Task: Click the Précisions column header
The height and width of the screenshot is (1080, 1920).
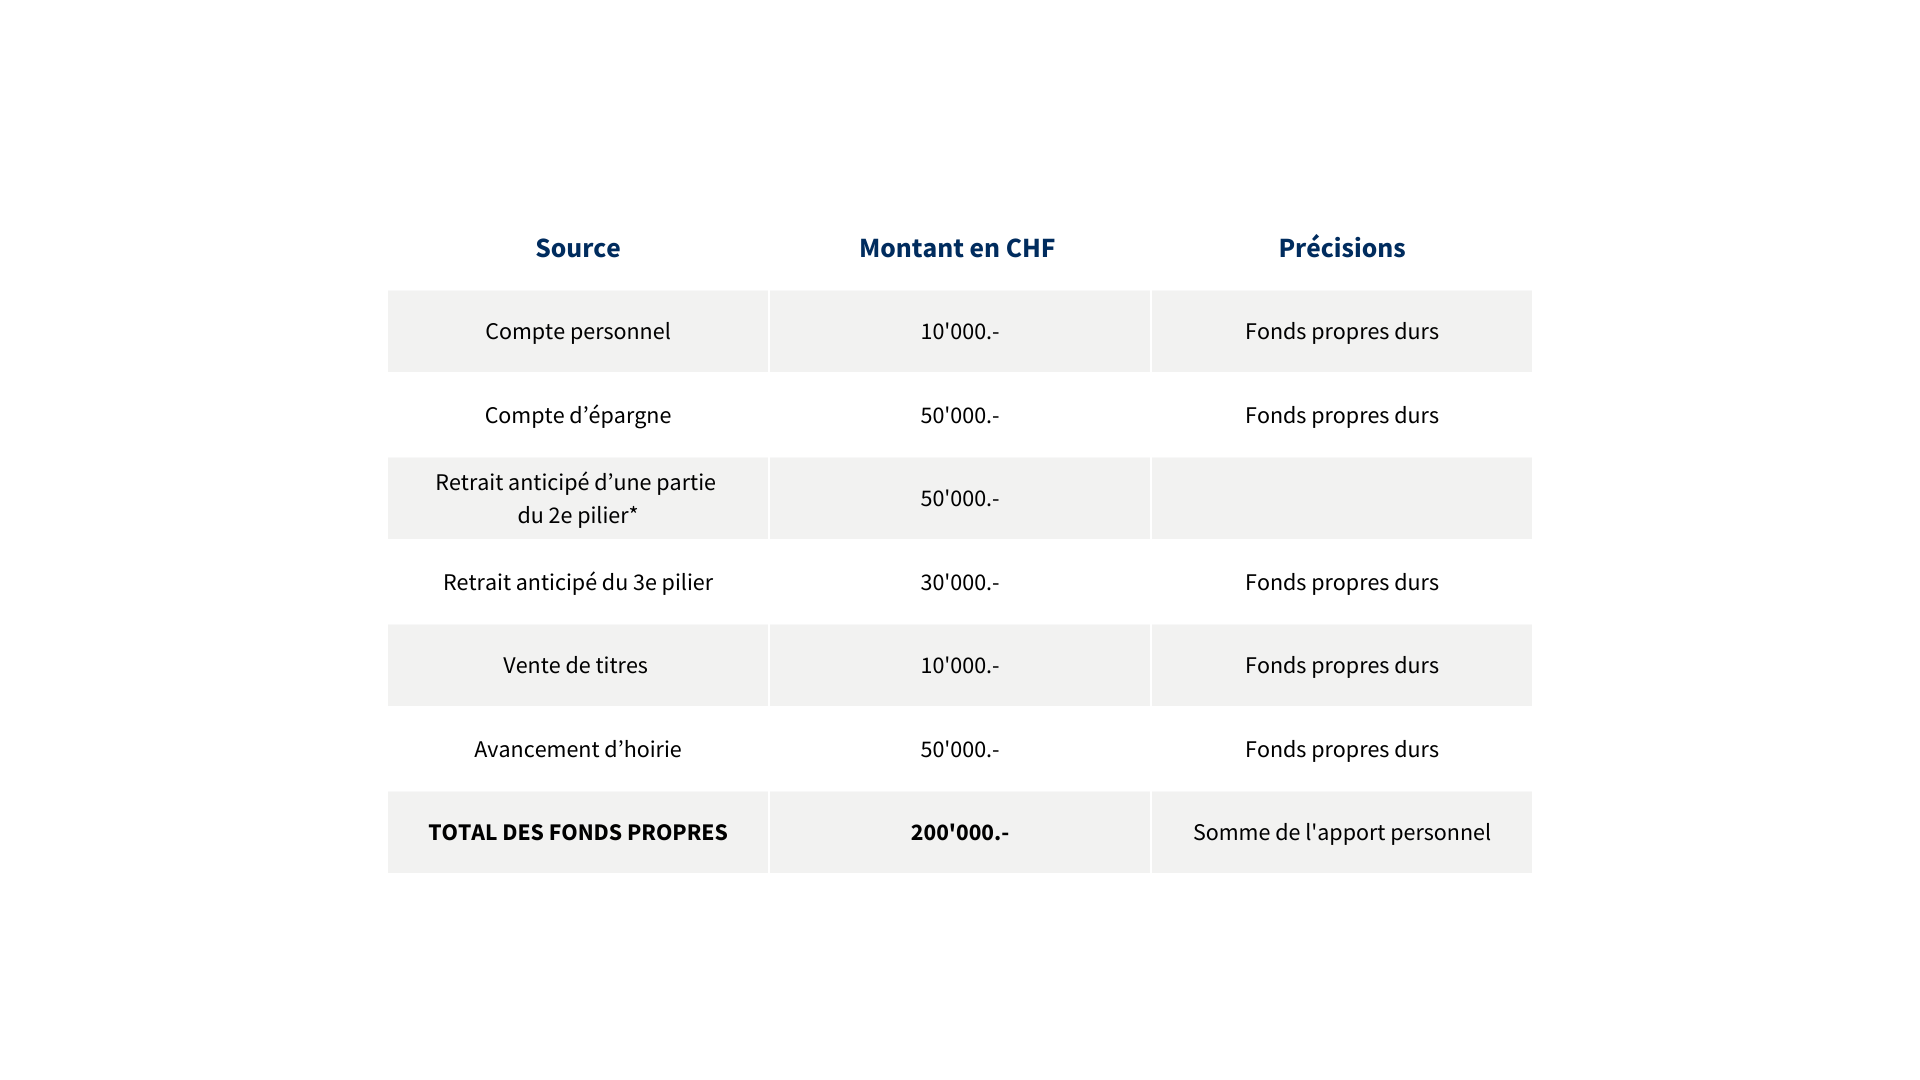Action: [1341, 248]
